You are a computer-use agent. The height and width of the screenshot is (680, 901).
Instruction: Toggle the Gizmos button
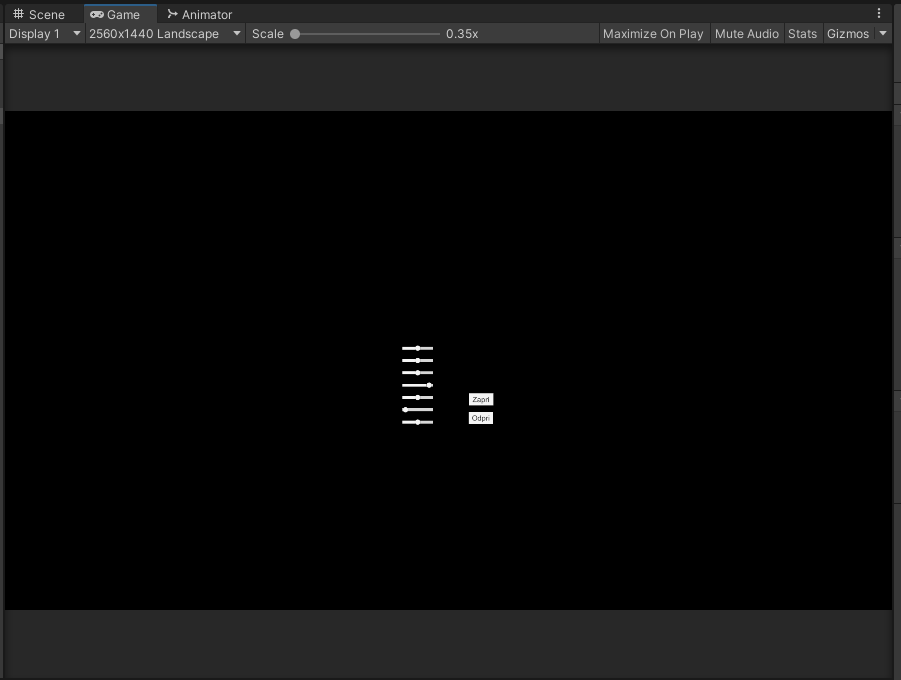tap(847, 34)
